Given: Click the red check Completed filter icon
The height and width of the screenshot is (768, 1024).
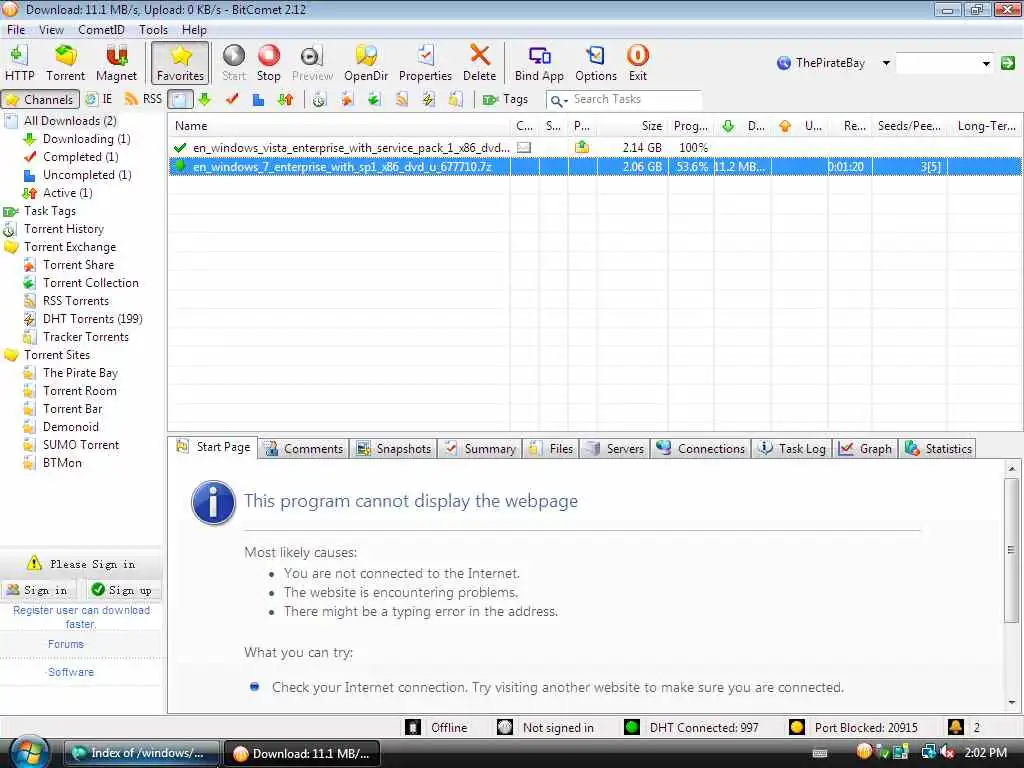Looking at the screenshot, I should tap(231, 99).
